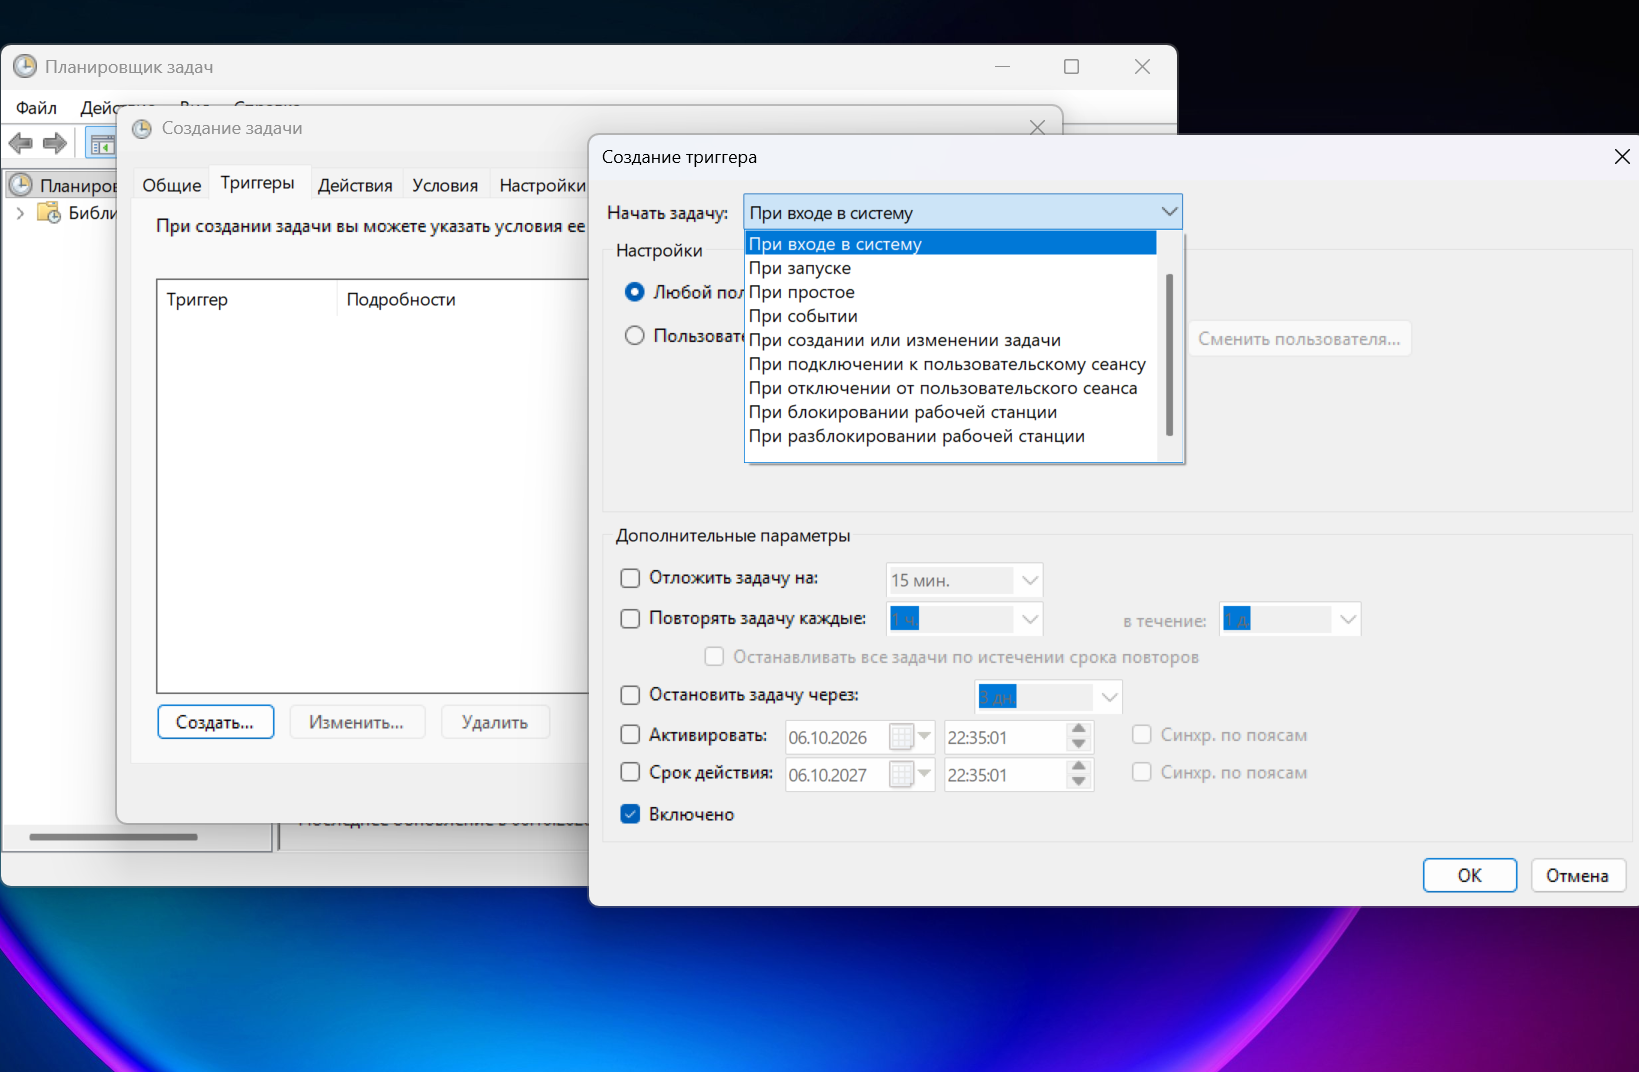
Task: Click the library folder icon beside Библи
Action: [49, 213]
